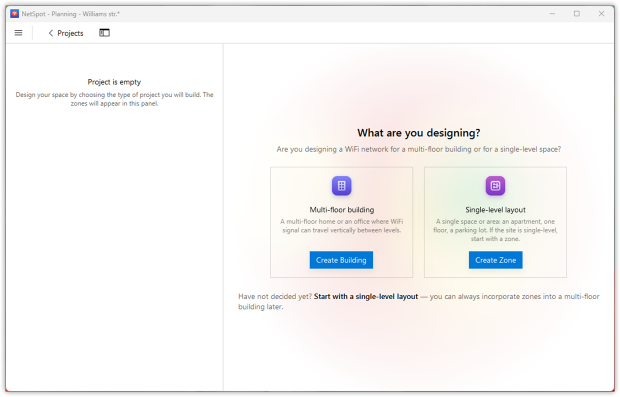Click 'Start with a single-level layout' text

(366, 297)
